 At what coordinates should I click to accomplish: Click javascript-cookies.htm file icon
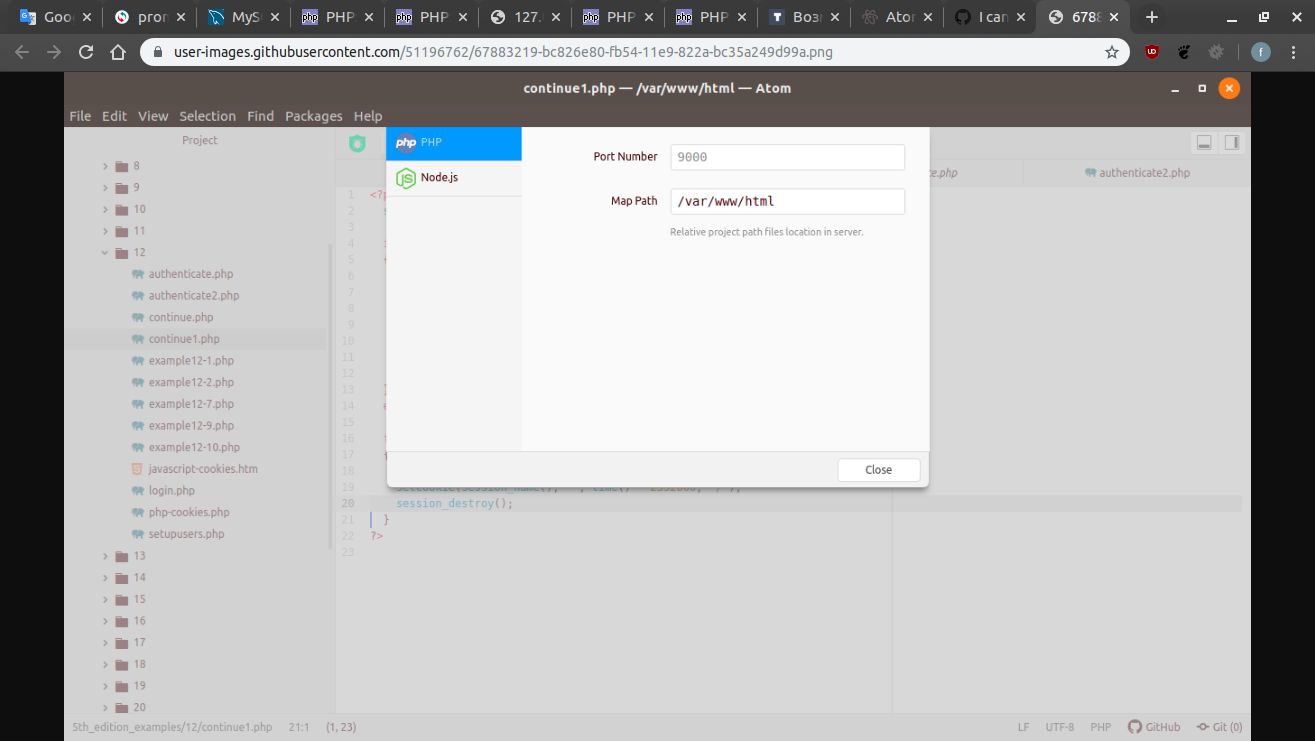[138, 469]
